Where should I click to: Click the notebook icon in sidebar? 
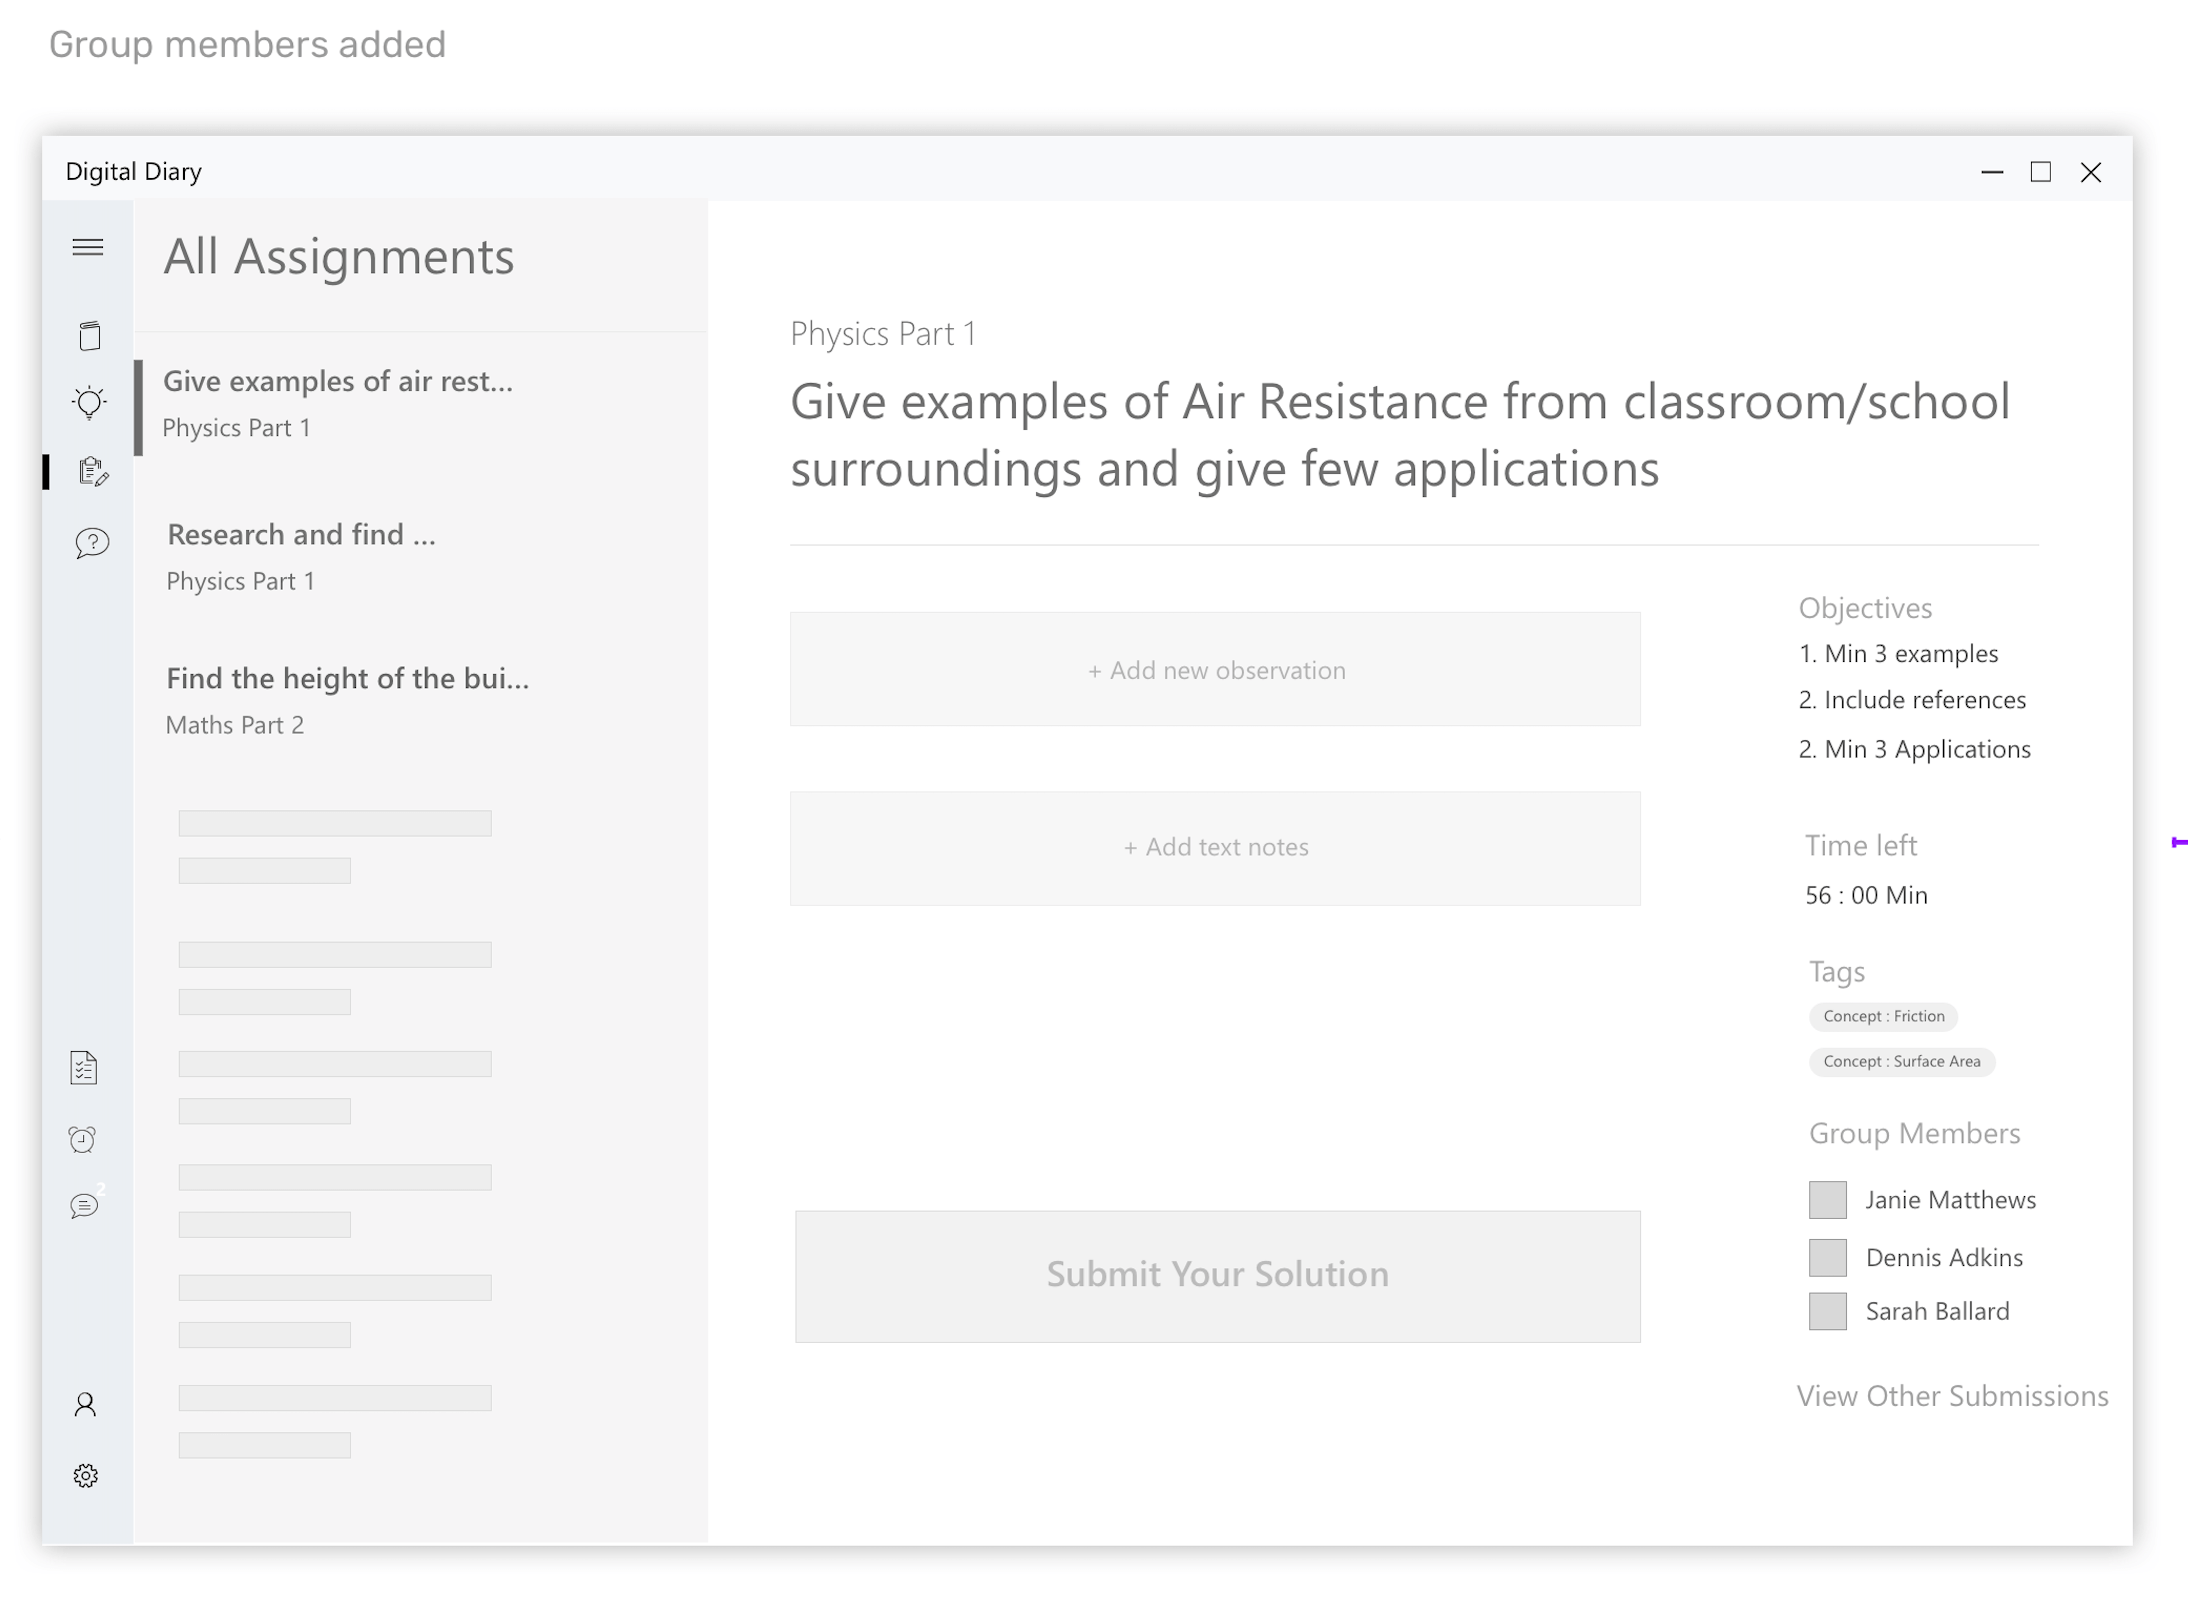tap(89, 336)
